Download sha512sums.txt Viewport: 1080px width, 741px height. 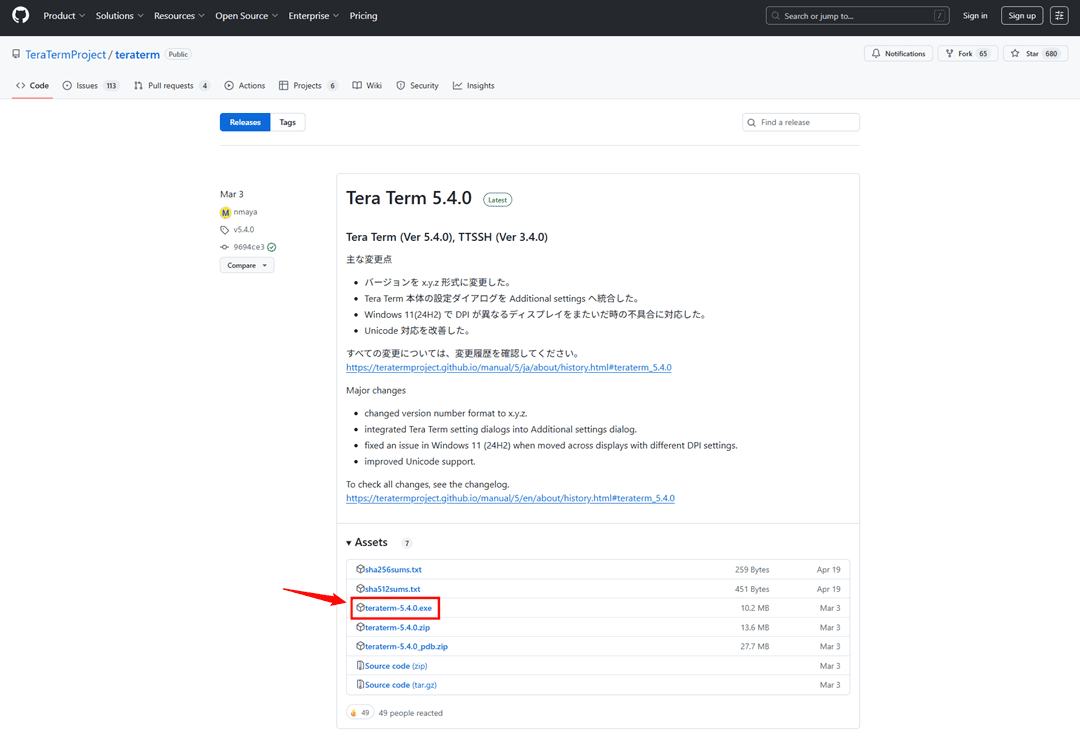(x=393, y=589)
